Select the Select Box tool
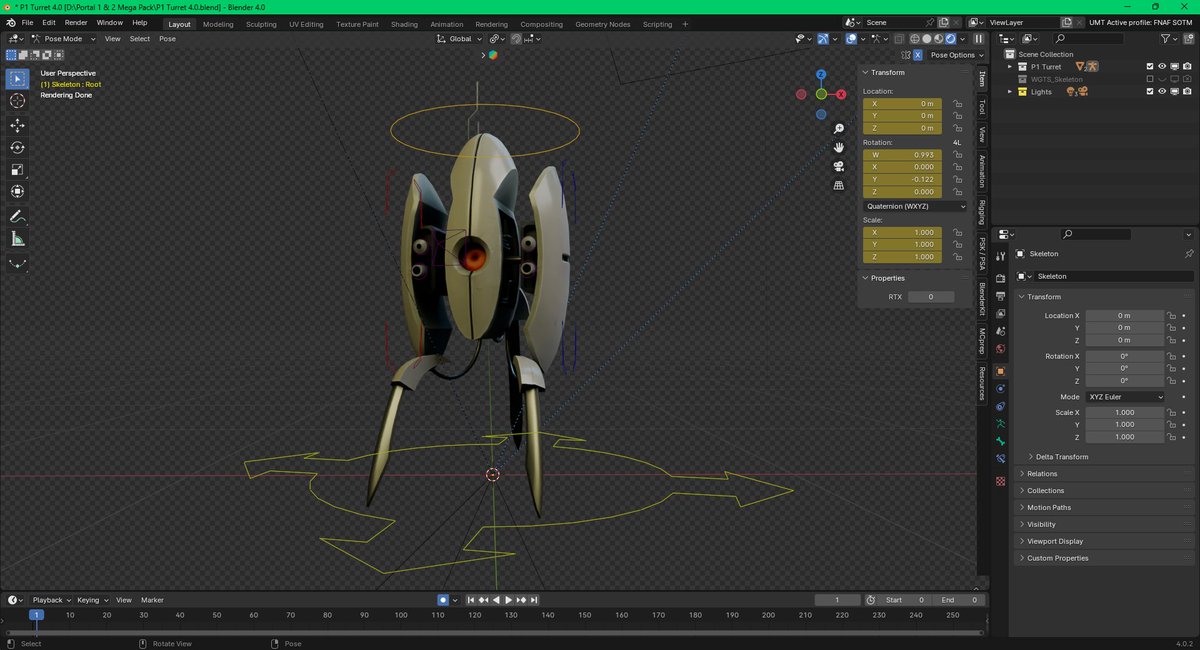Image resolution: width=1200 pixels, height=650 pixels. pyautogui.click(x=17, y=78)
